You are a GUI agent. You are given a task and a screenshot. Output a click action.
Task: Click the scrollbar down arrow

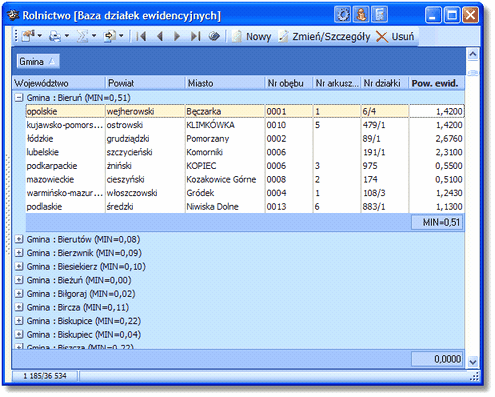pos(473,361)
